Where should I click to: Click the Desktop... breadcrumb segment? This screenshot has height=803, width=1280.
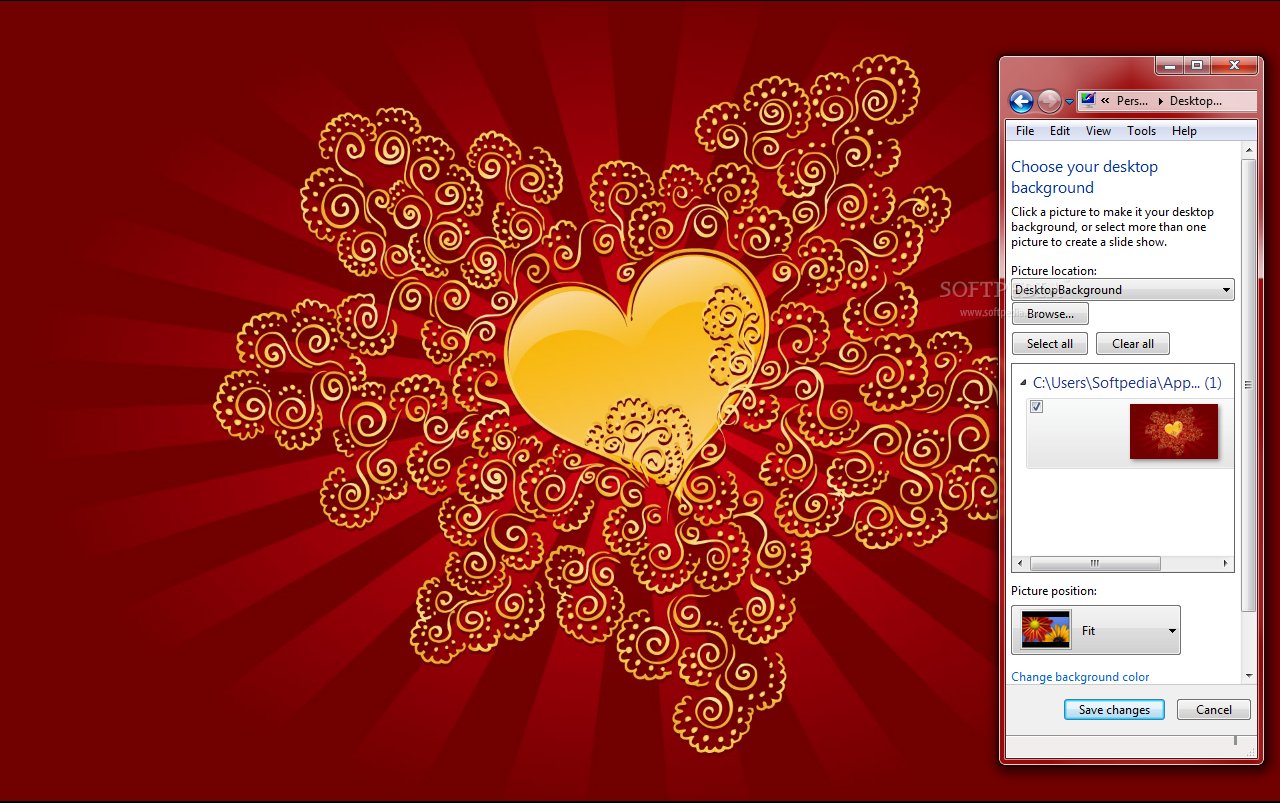[1195, 101]
